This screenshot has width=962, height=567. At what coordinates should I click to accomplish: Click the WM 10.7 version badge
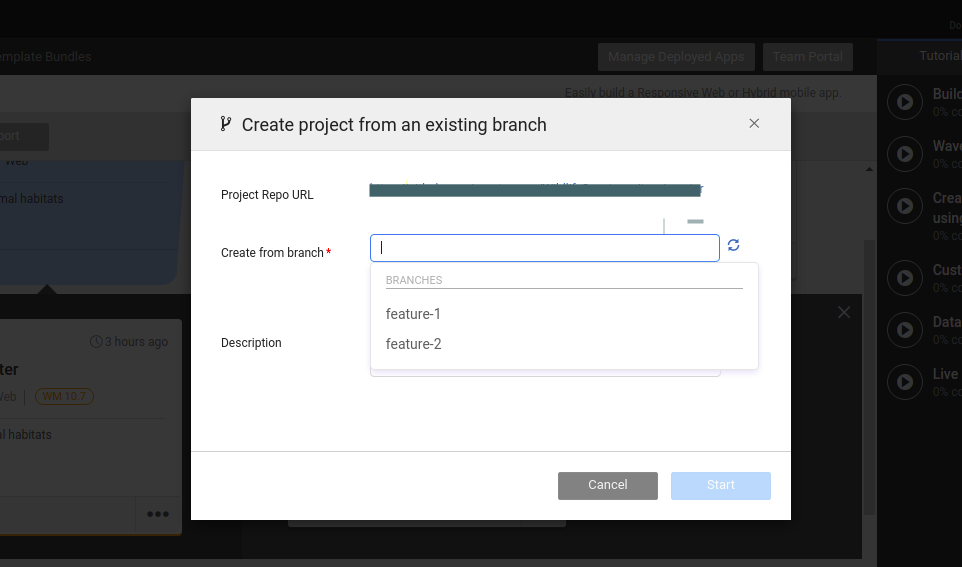pyautogui.click(x=64, y=396)
